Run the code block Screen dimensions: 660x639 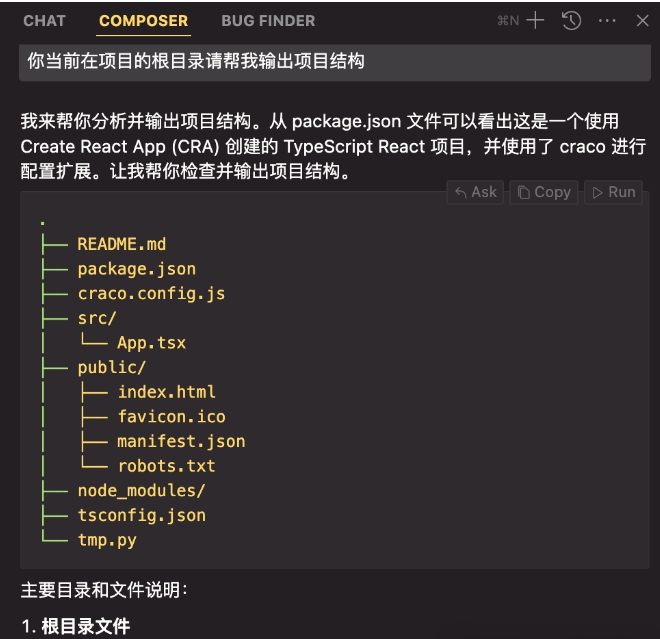(x=611, y=192)
